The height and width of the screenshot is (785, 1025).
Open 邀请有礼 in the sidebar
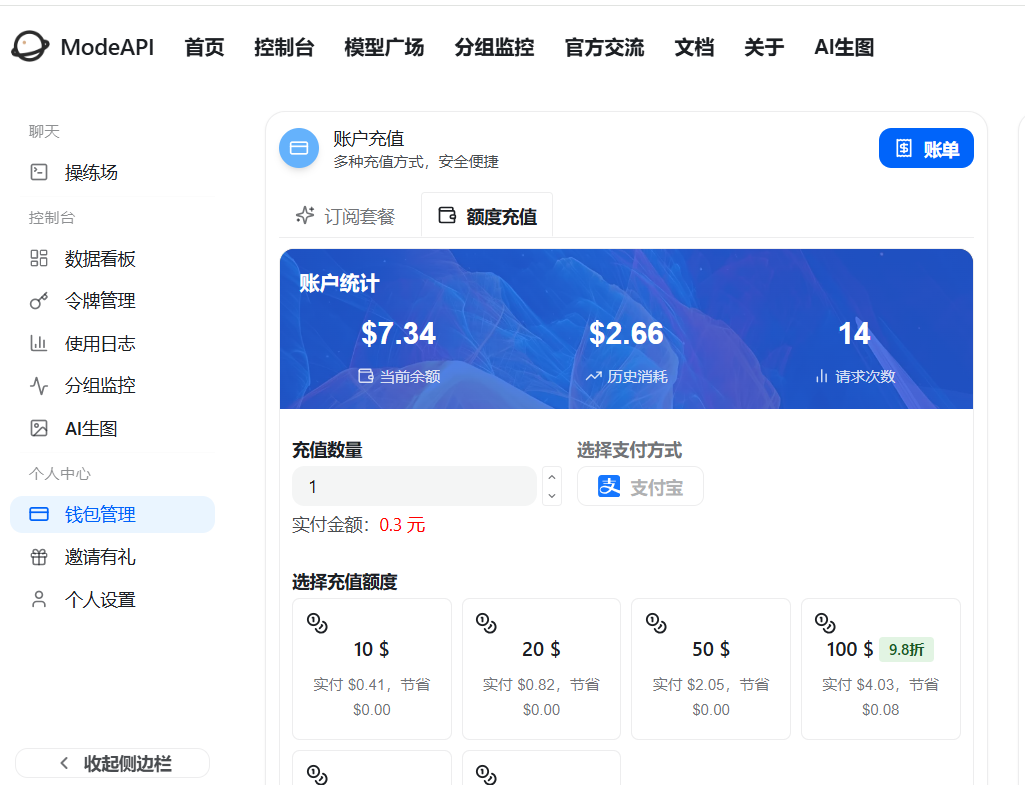pyautogui.click(x=112, y=557)
